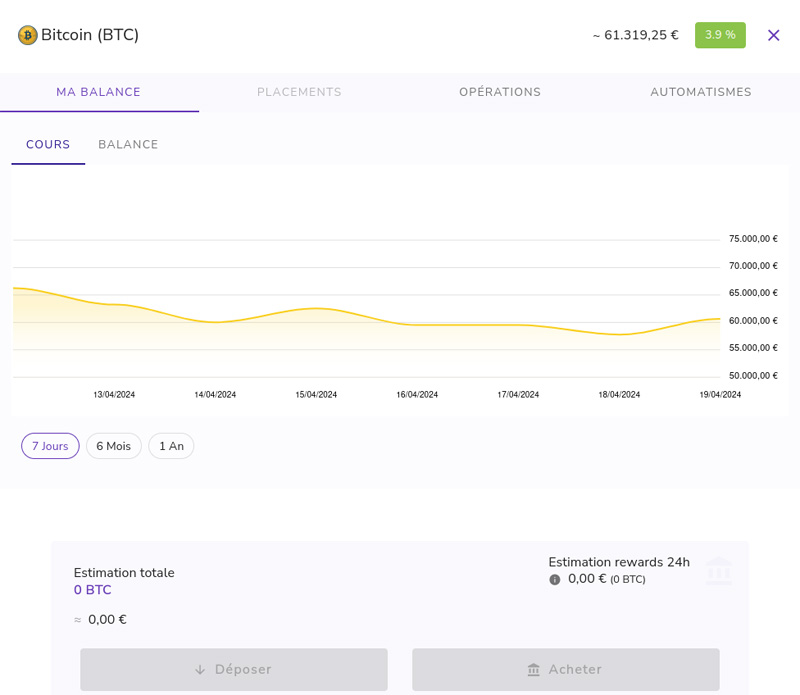Viewport: 800px width, 695px height.
Task: Click the info icon beside rewards estimation
Action: (555, 580)
